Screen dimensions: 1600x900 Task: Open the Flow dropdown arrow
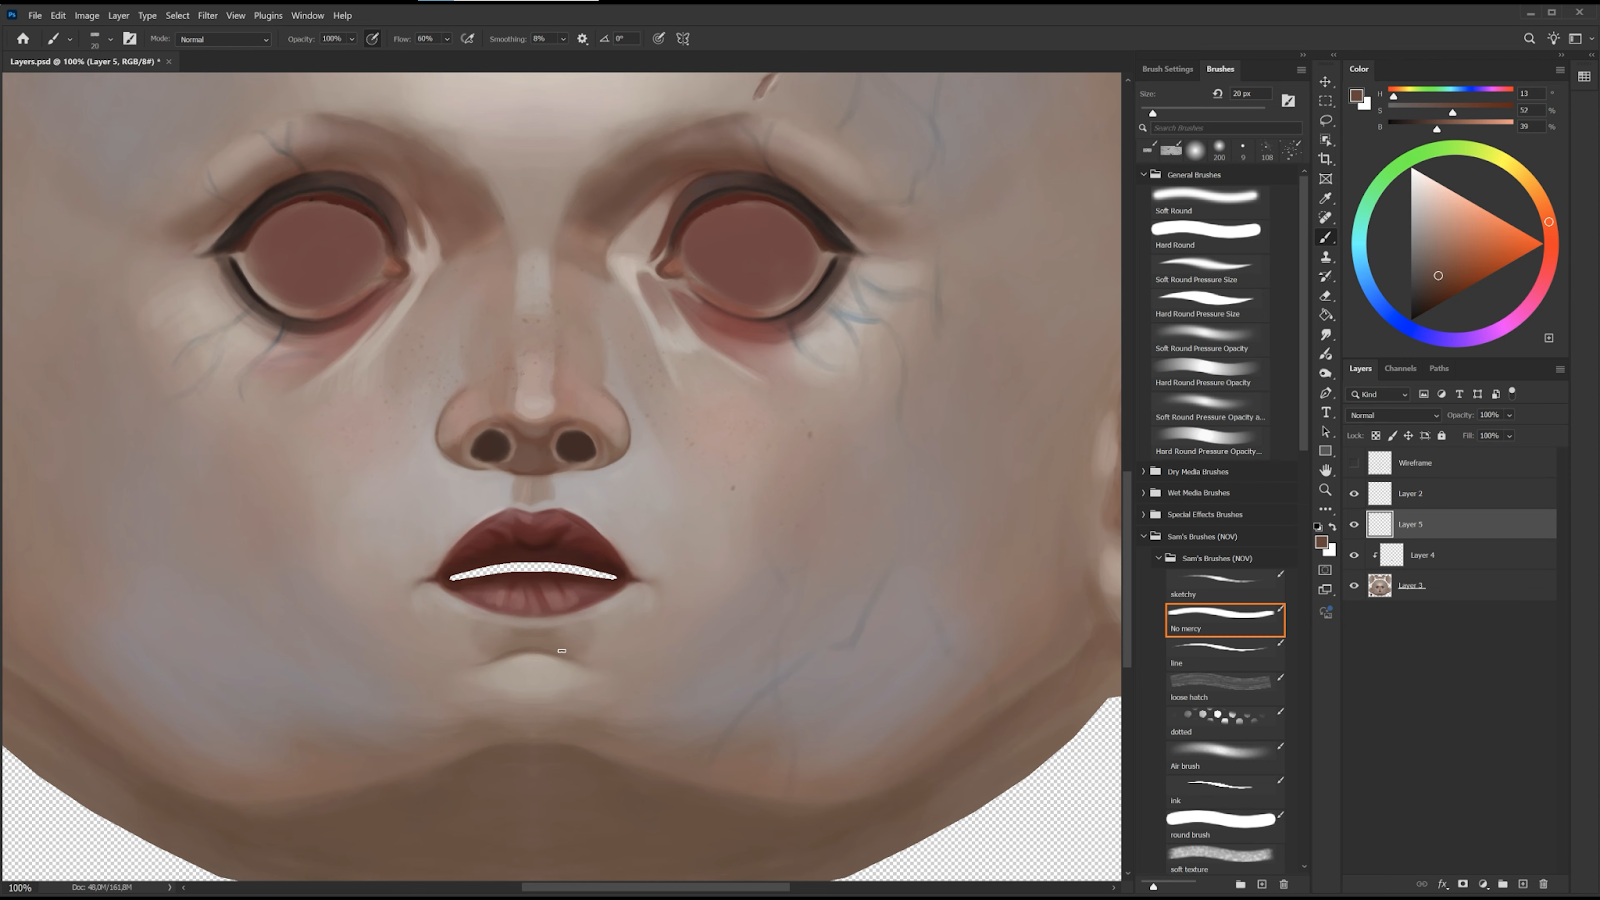point(446,39)
